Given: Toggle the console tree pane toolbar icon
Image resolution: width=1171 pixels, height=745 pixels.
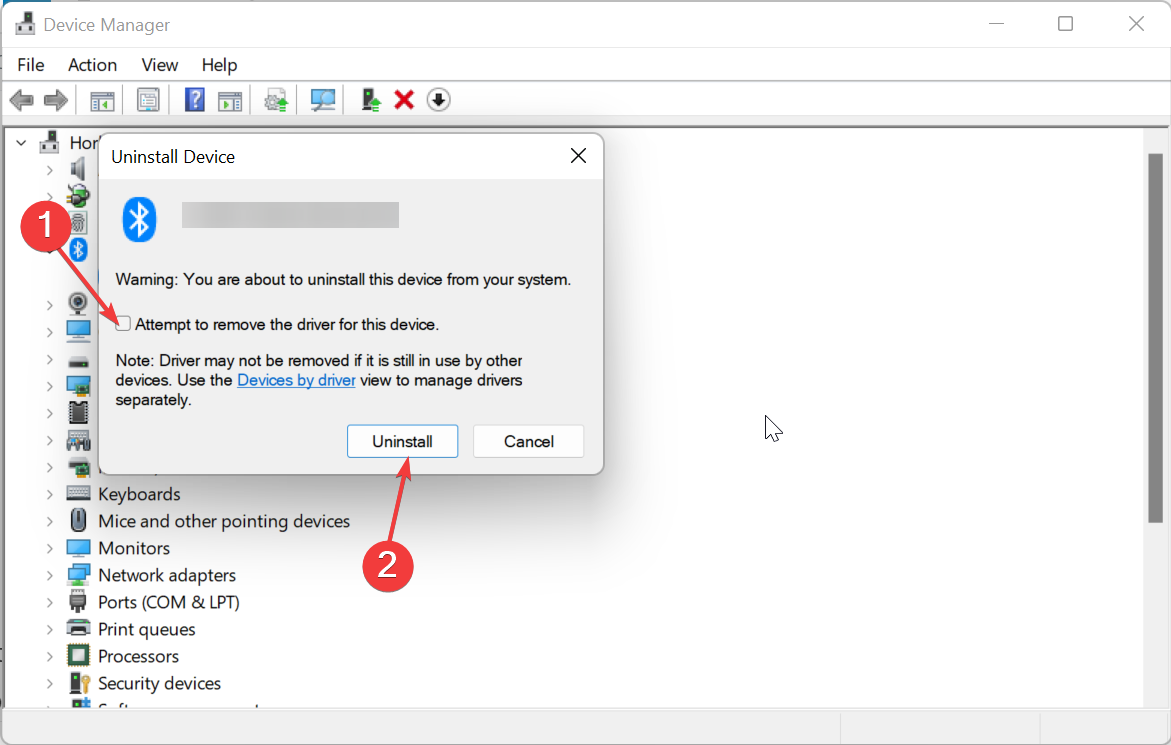Looking at the screenshot, I should (102, 100).
